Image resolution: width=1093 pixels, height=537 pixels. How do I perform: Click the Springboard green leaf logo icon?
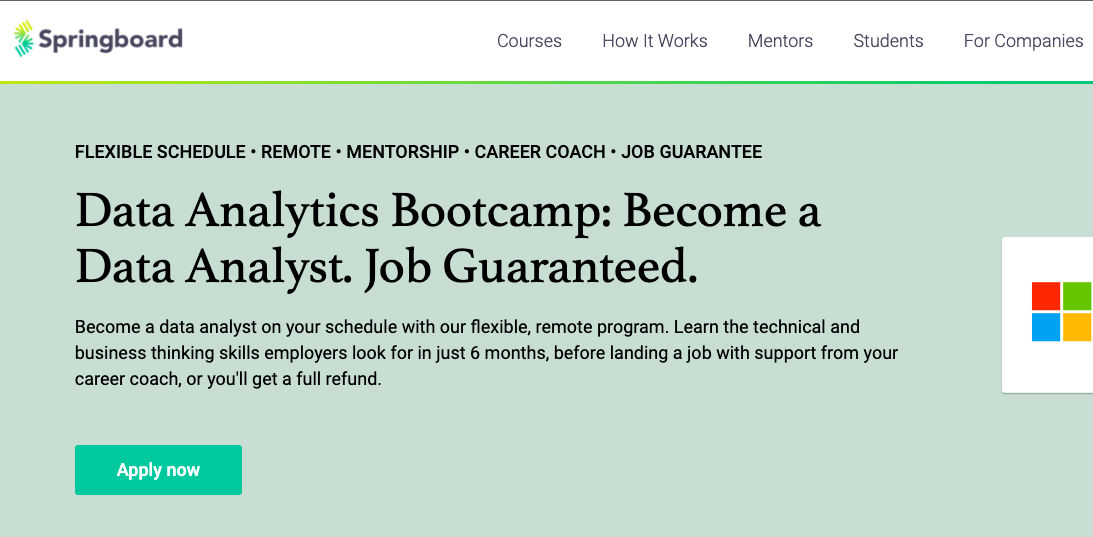click(x=24, y=38)
